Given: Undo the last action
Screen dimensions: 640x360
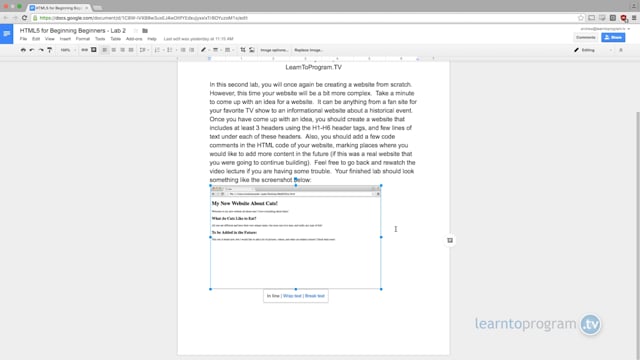Looking at the screenshot, I should (32, 50).
